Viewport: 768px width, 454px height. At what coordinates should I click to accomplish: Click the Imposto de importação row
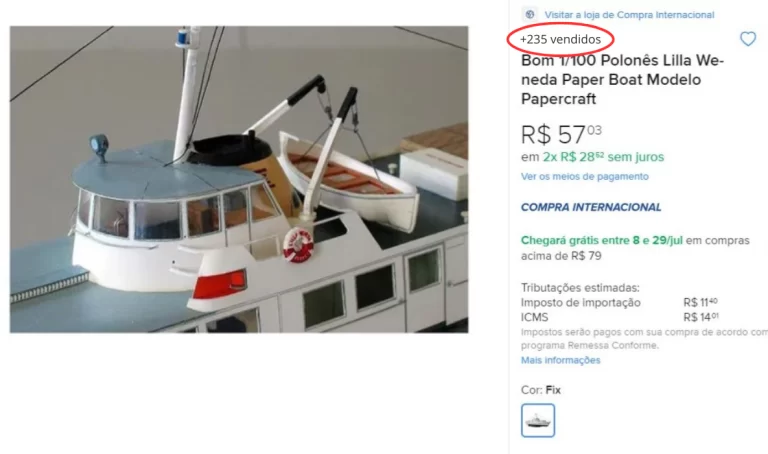click(620, 302)
